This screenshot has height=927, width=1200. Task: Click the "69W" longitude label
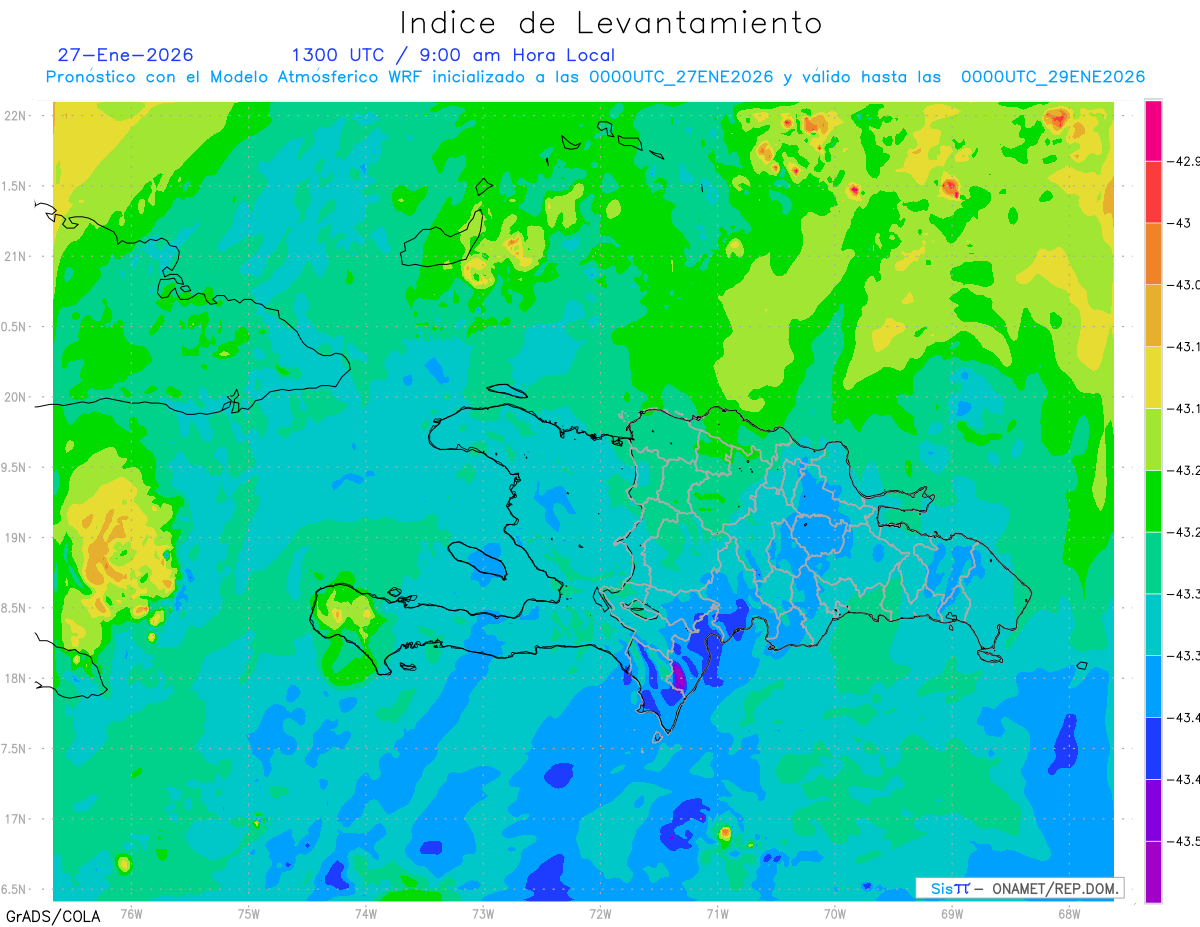point(952,913)
